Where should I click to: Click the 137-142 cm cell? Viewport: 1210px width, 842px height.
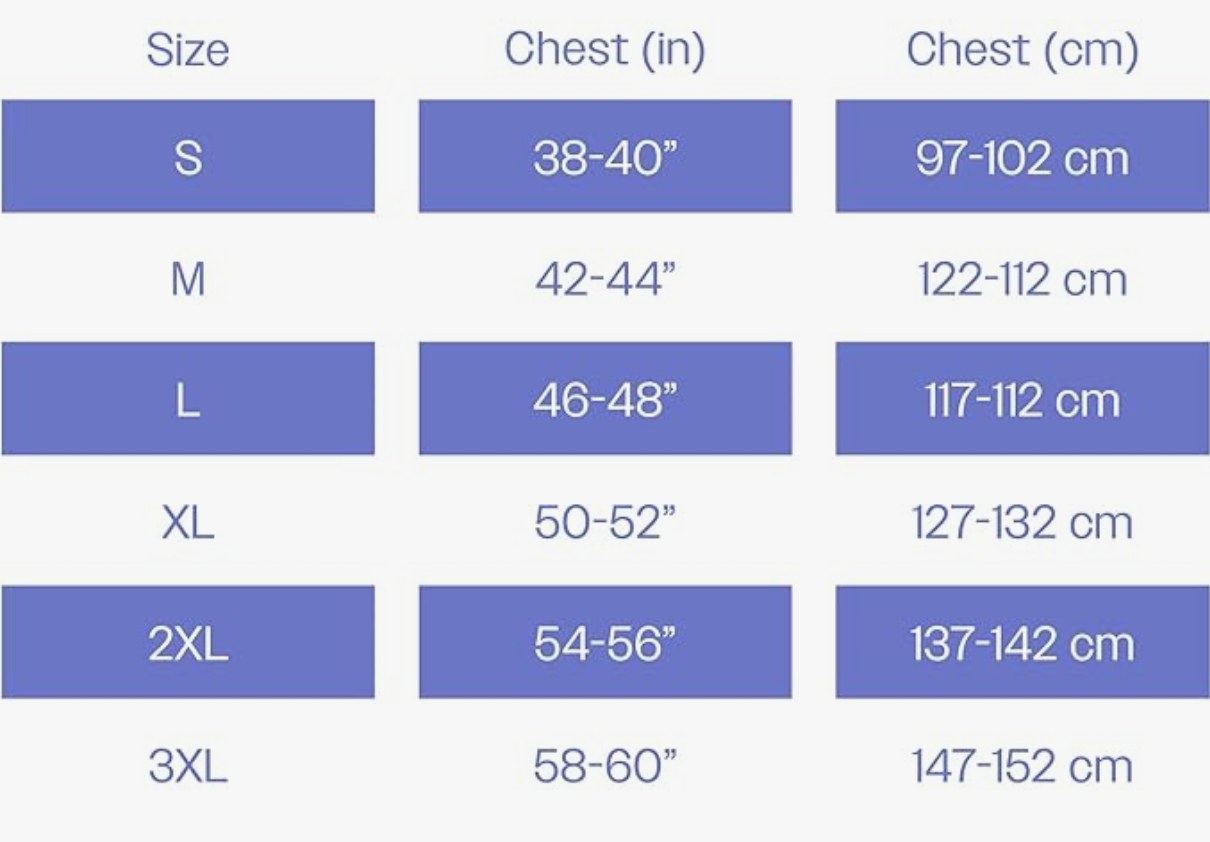1022,641
